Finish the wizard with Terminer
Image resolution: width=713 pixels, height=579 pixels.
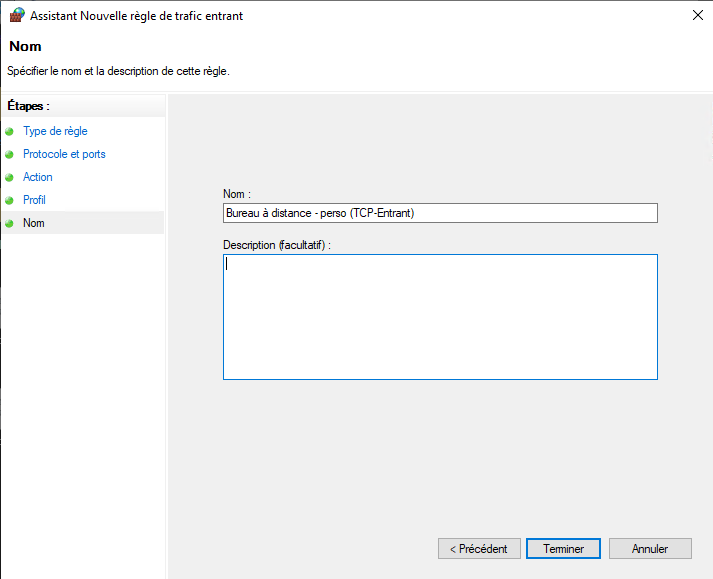coord(563,549)
